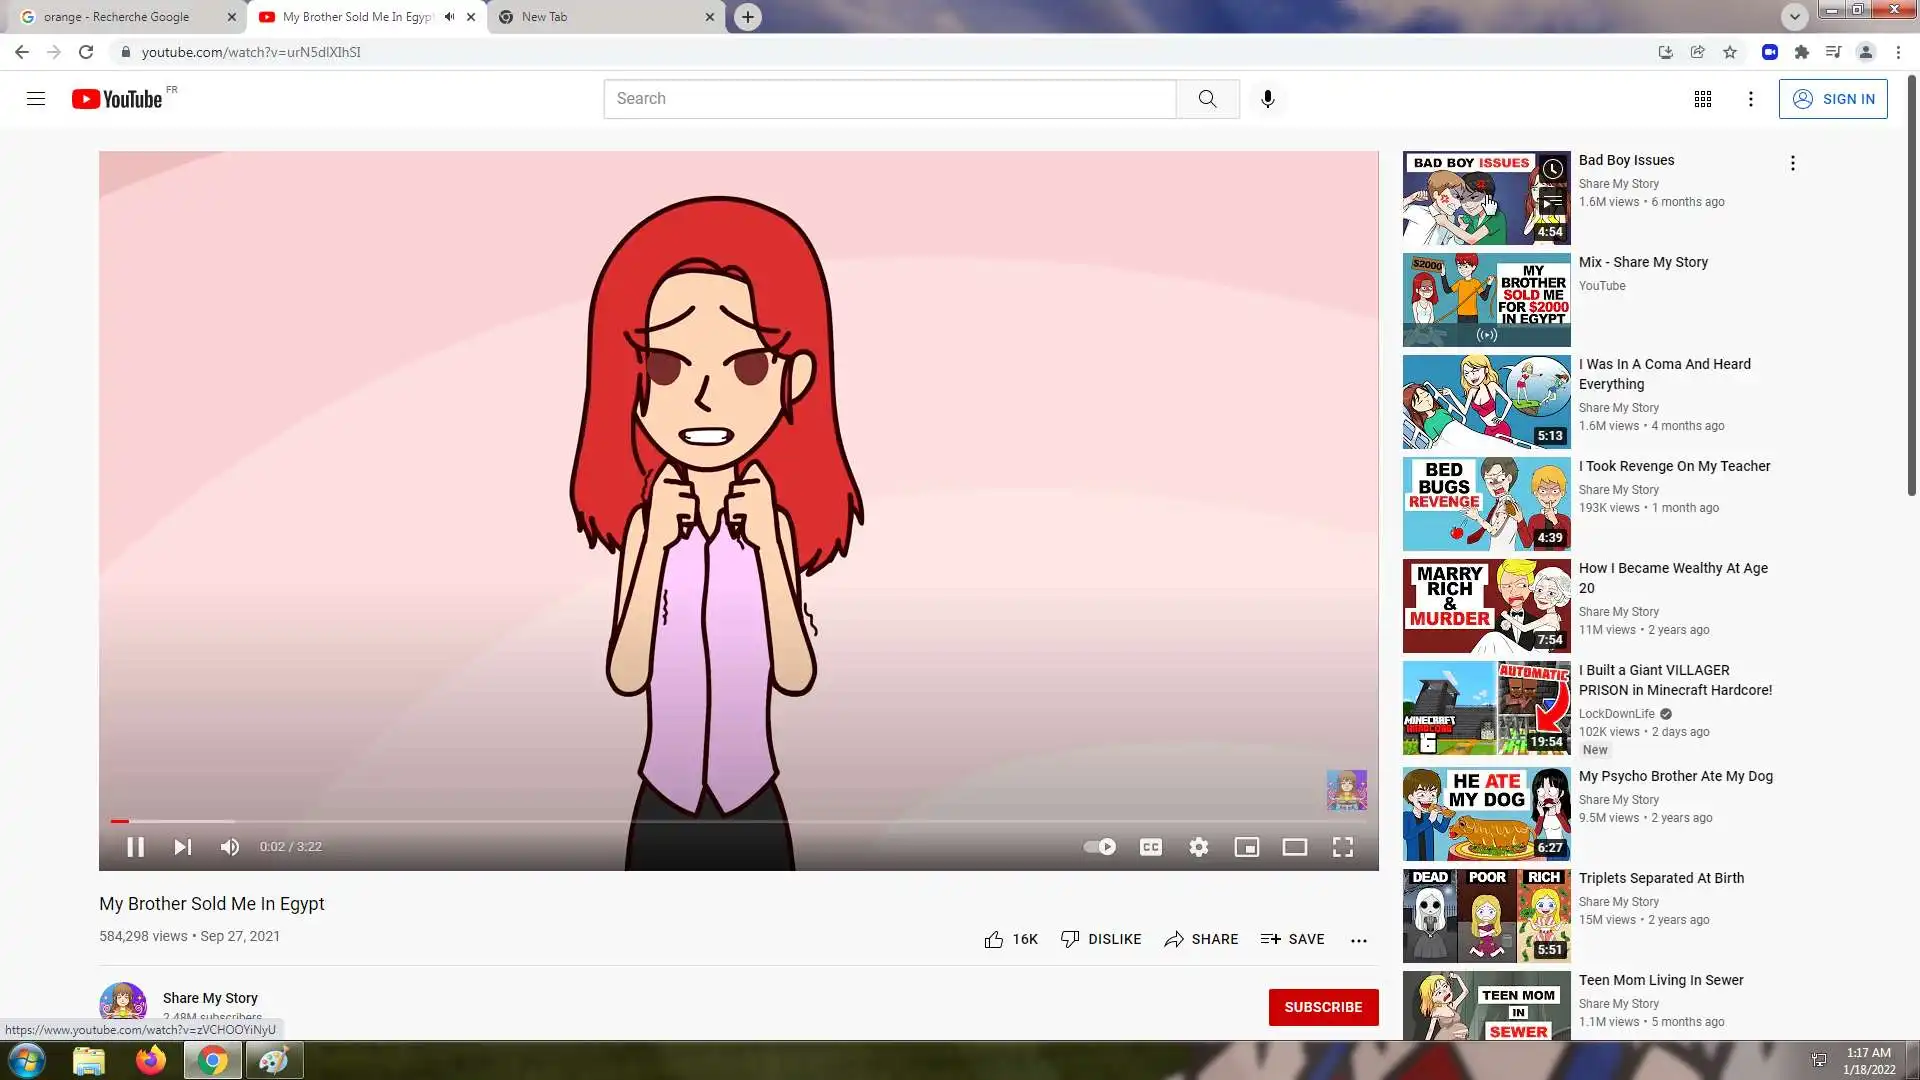Open the hamburger guide menu

[36, 99]
